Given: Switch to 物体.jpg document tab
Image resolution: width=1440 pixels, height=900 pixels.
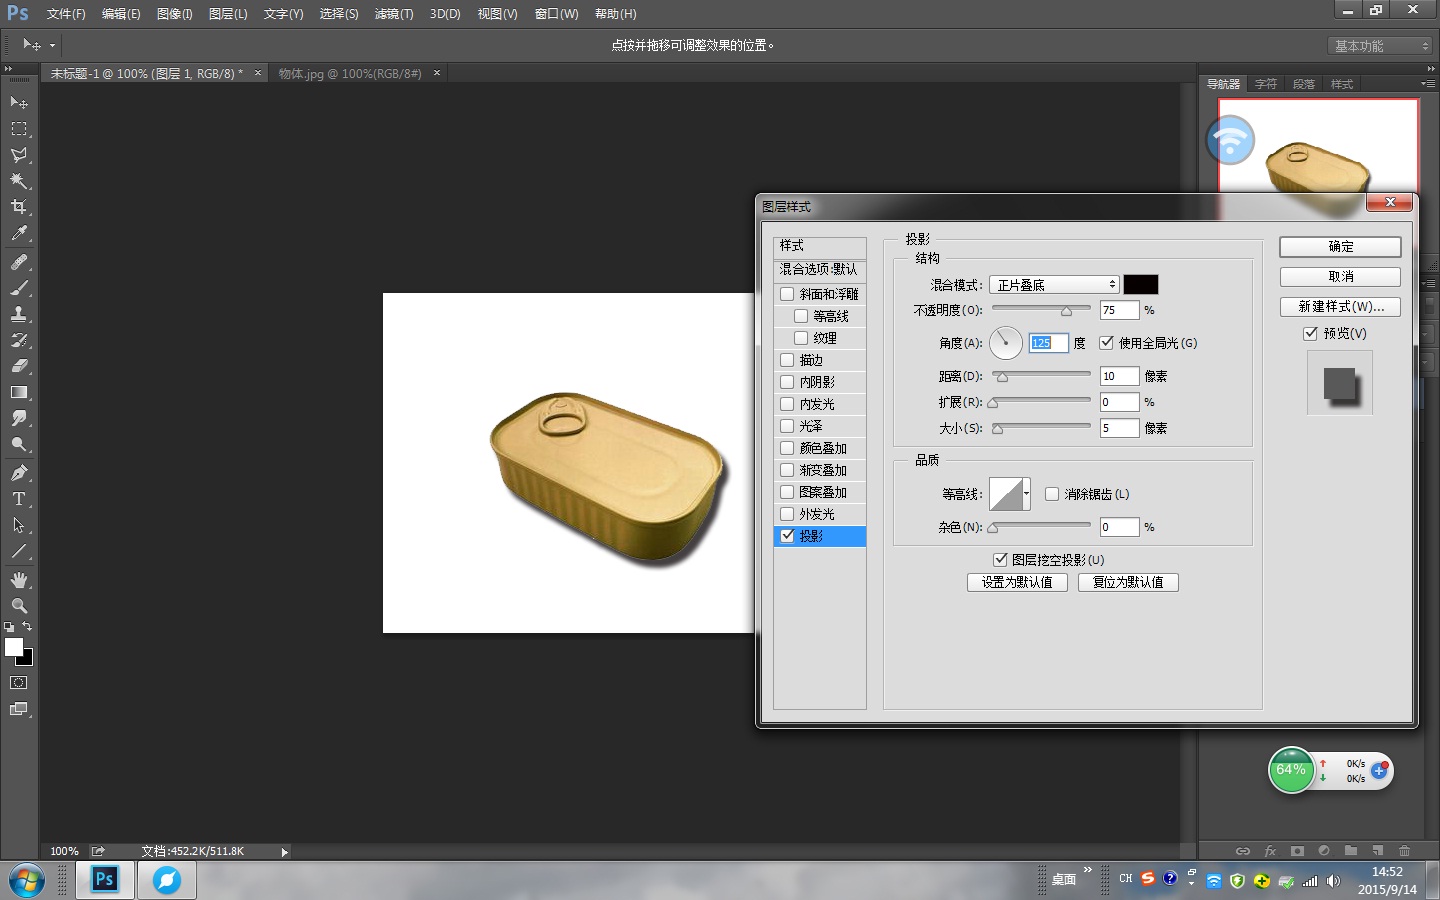Looking at the screenshot, I should point(350,74).
